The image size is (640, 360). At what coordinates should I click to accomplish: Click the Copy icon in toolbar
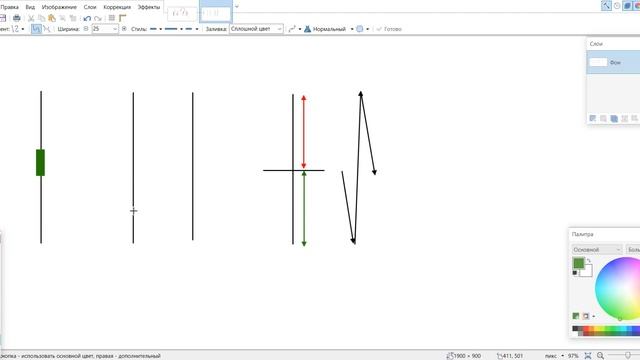pyautogui.click(x=42, y=18)
